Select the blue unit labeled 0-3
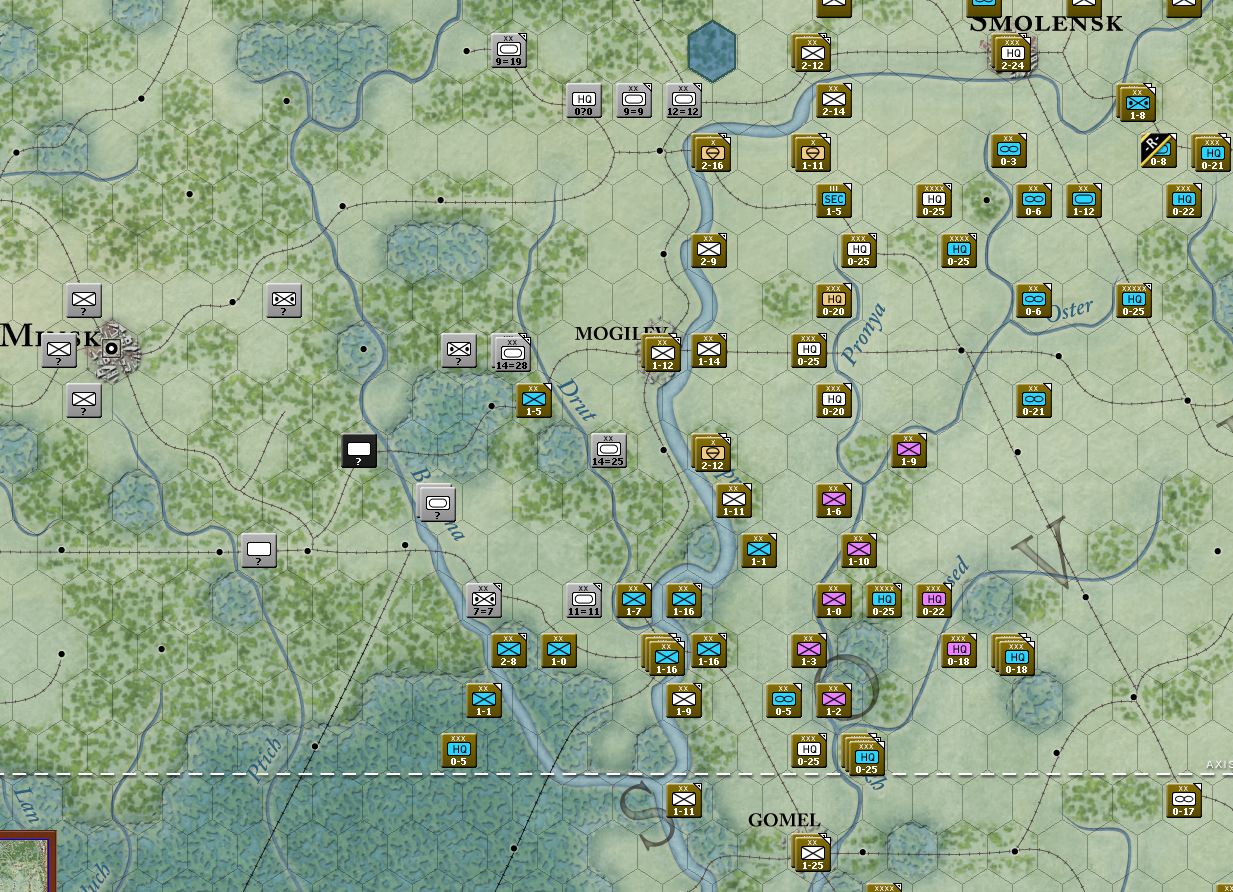 [1009, 150]
